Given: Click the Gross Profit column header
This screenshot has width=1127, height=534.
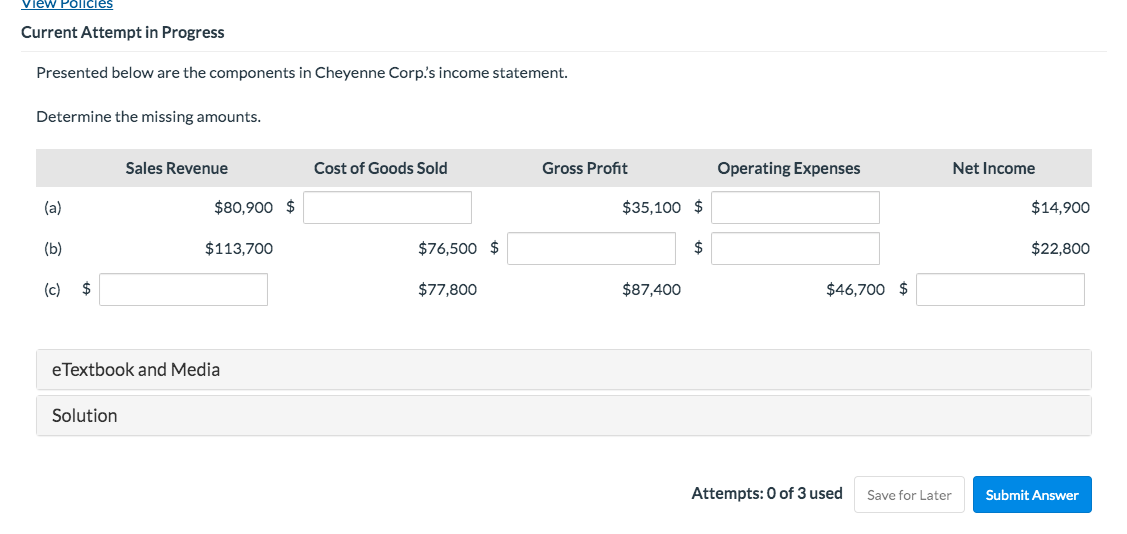Looking at the screenshot, I should (x=585, y=168).
